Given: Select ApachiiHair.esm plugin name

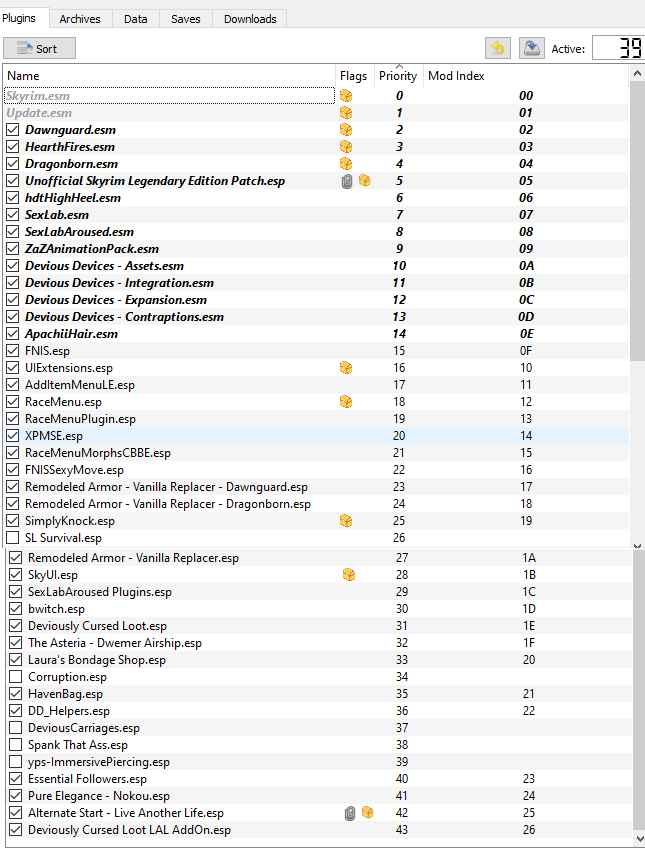Looking at the screenshot, I should tap(71, 334).
